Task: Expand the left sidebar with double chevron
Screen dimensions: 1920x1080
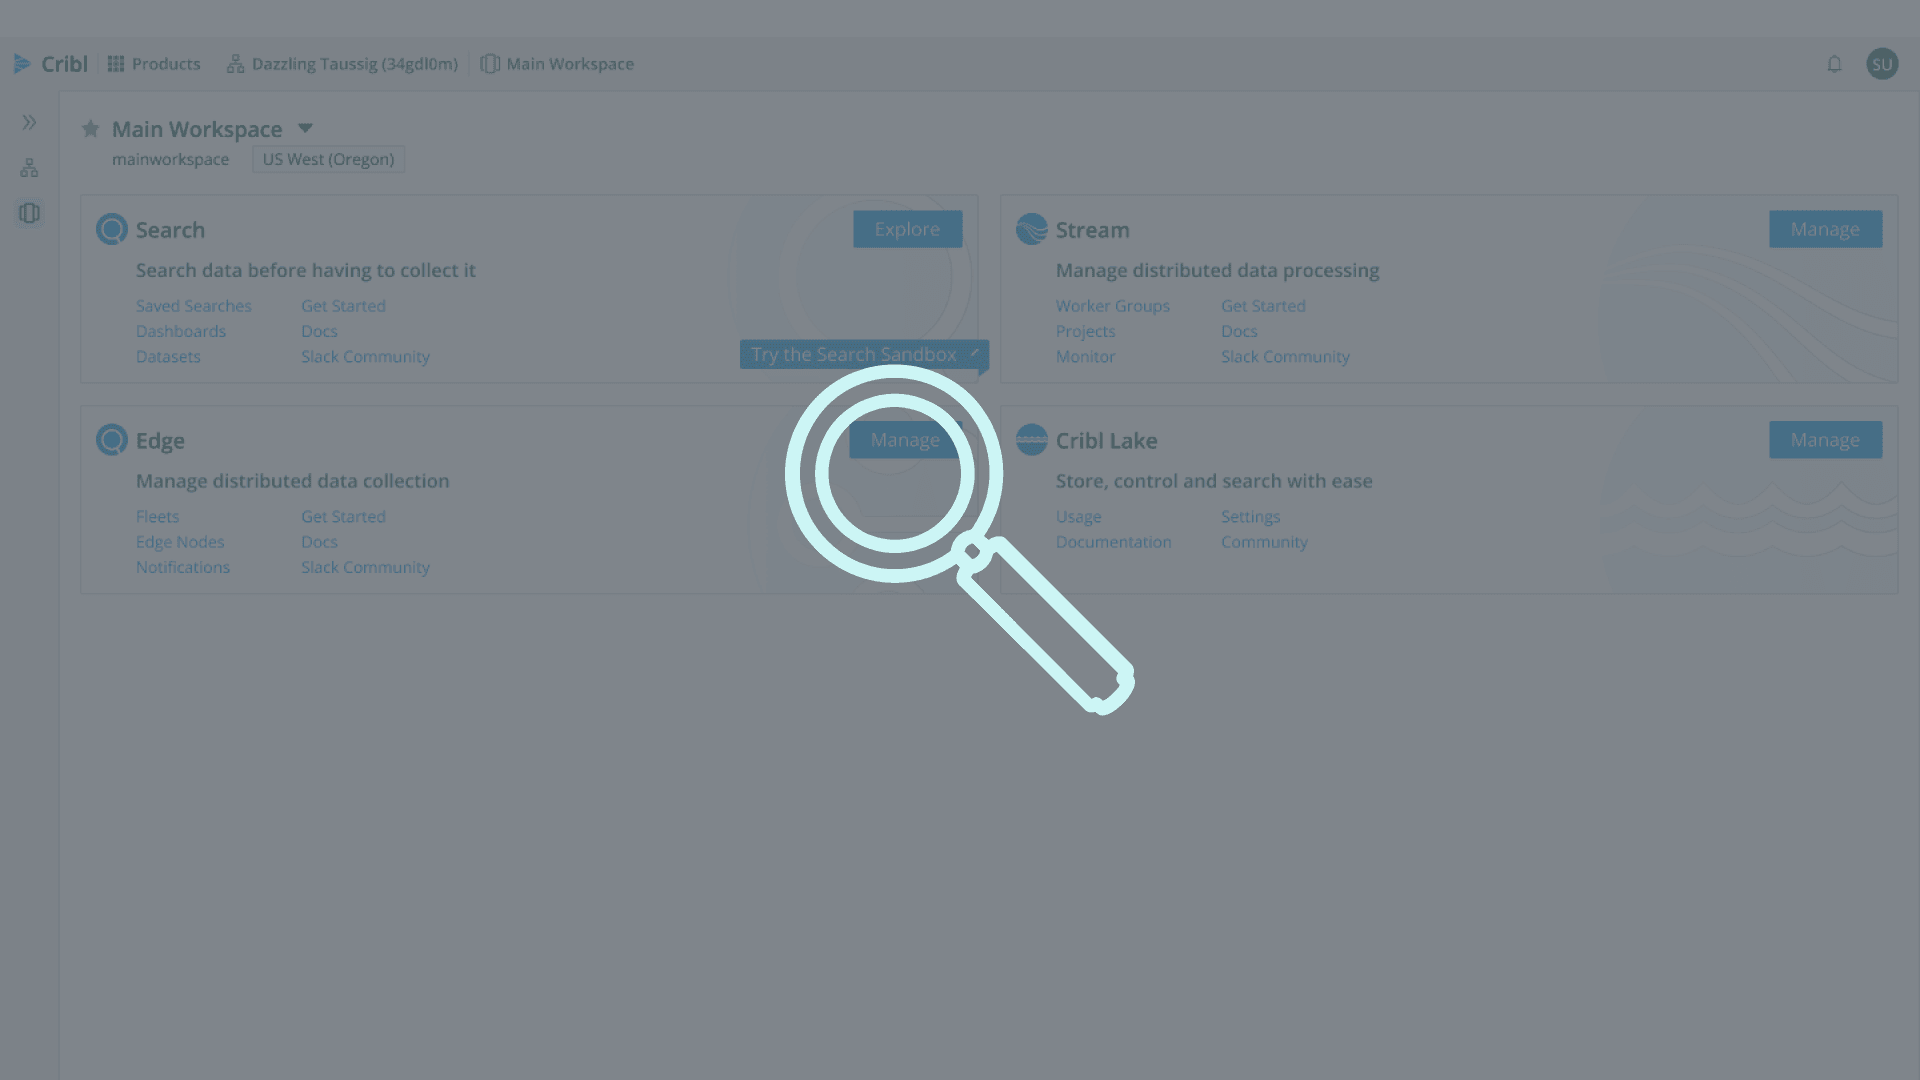Action: 29,123
